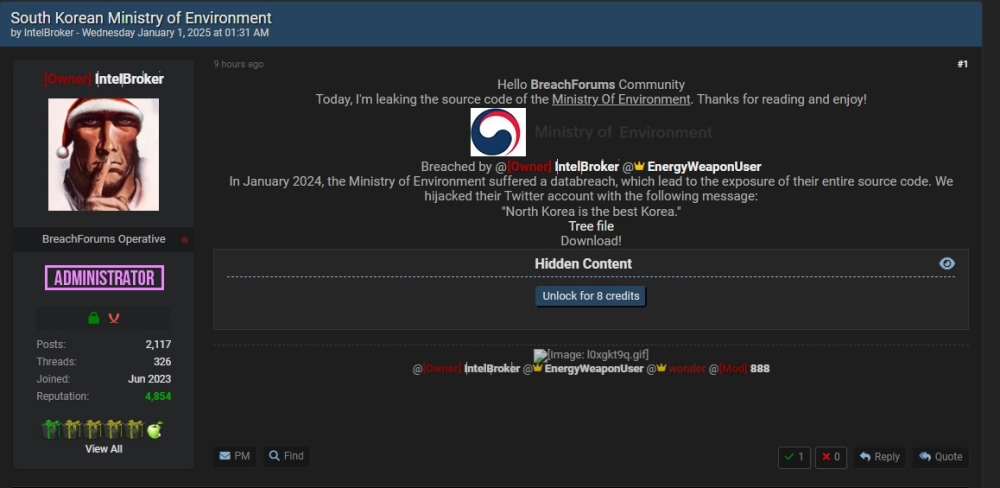Click the Download! link

tap(591, 241)
